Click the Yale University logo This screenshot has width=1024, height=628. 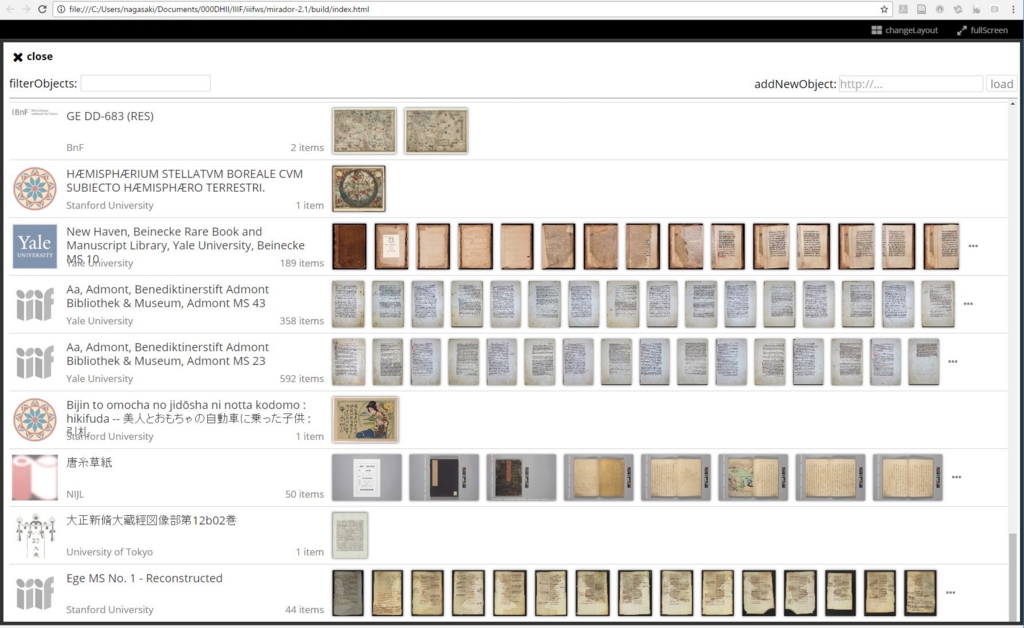(35, 246)
